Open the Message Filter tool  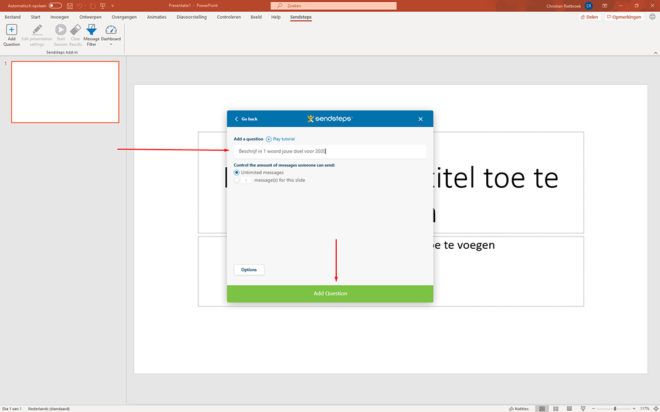click(91, 34)
